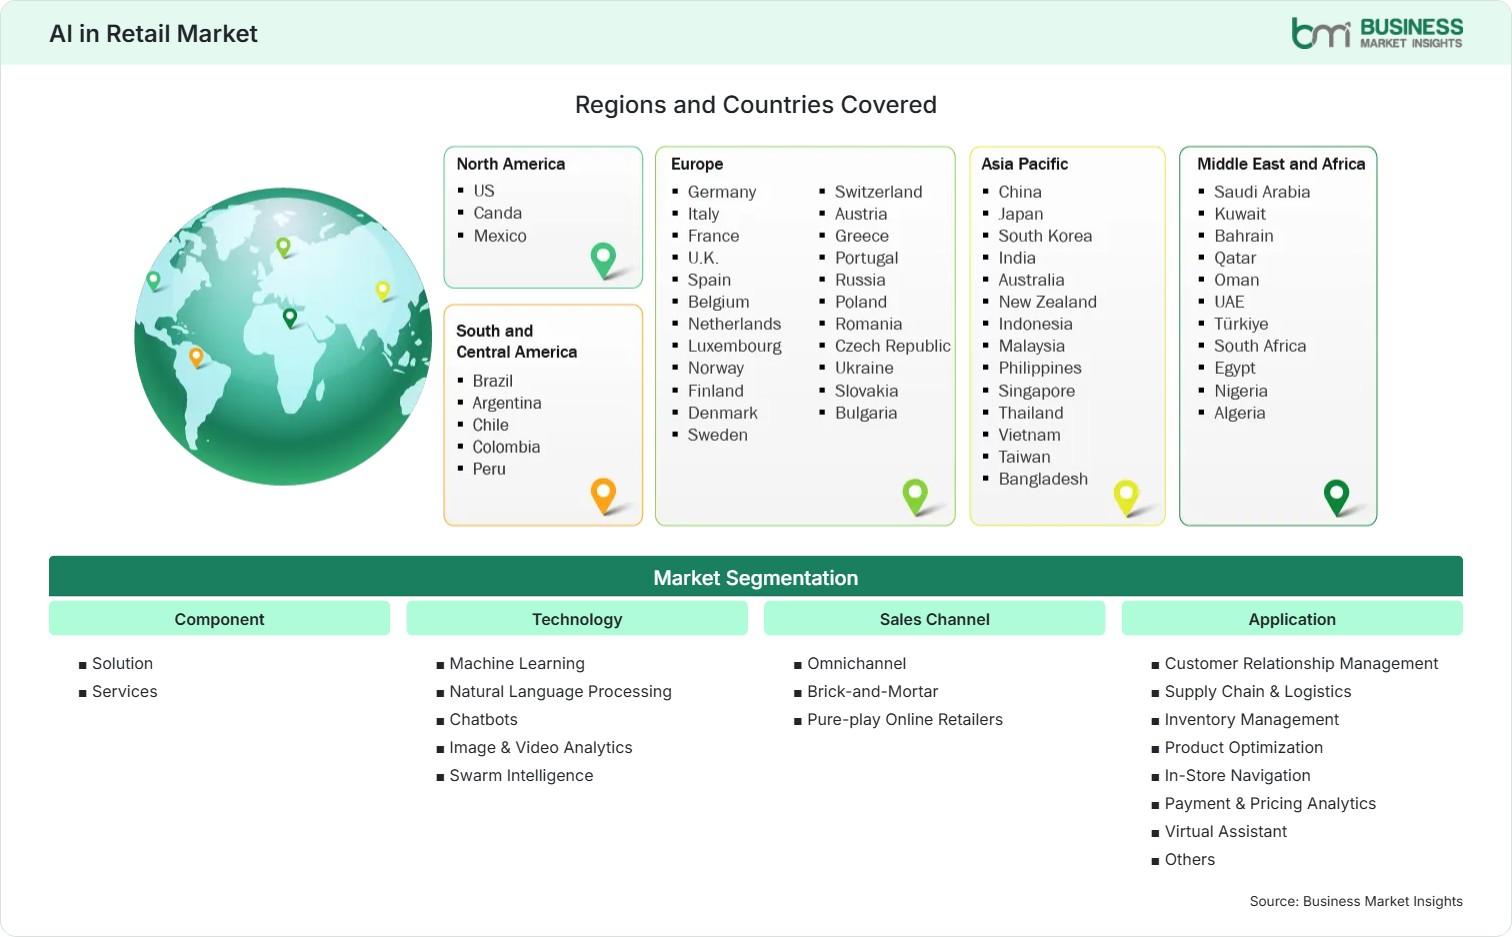Click the Europe heading
Image resolution: width=1512 pixels, height=937 pixels.
[x=697, y=164]
